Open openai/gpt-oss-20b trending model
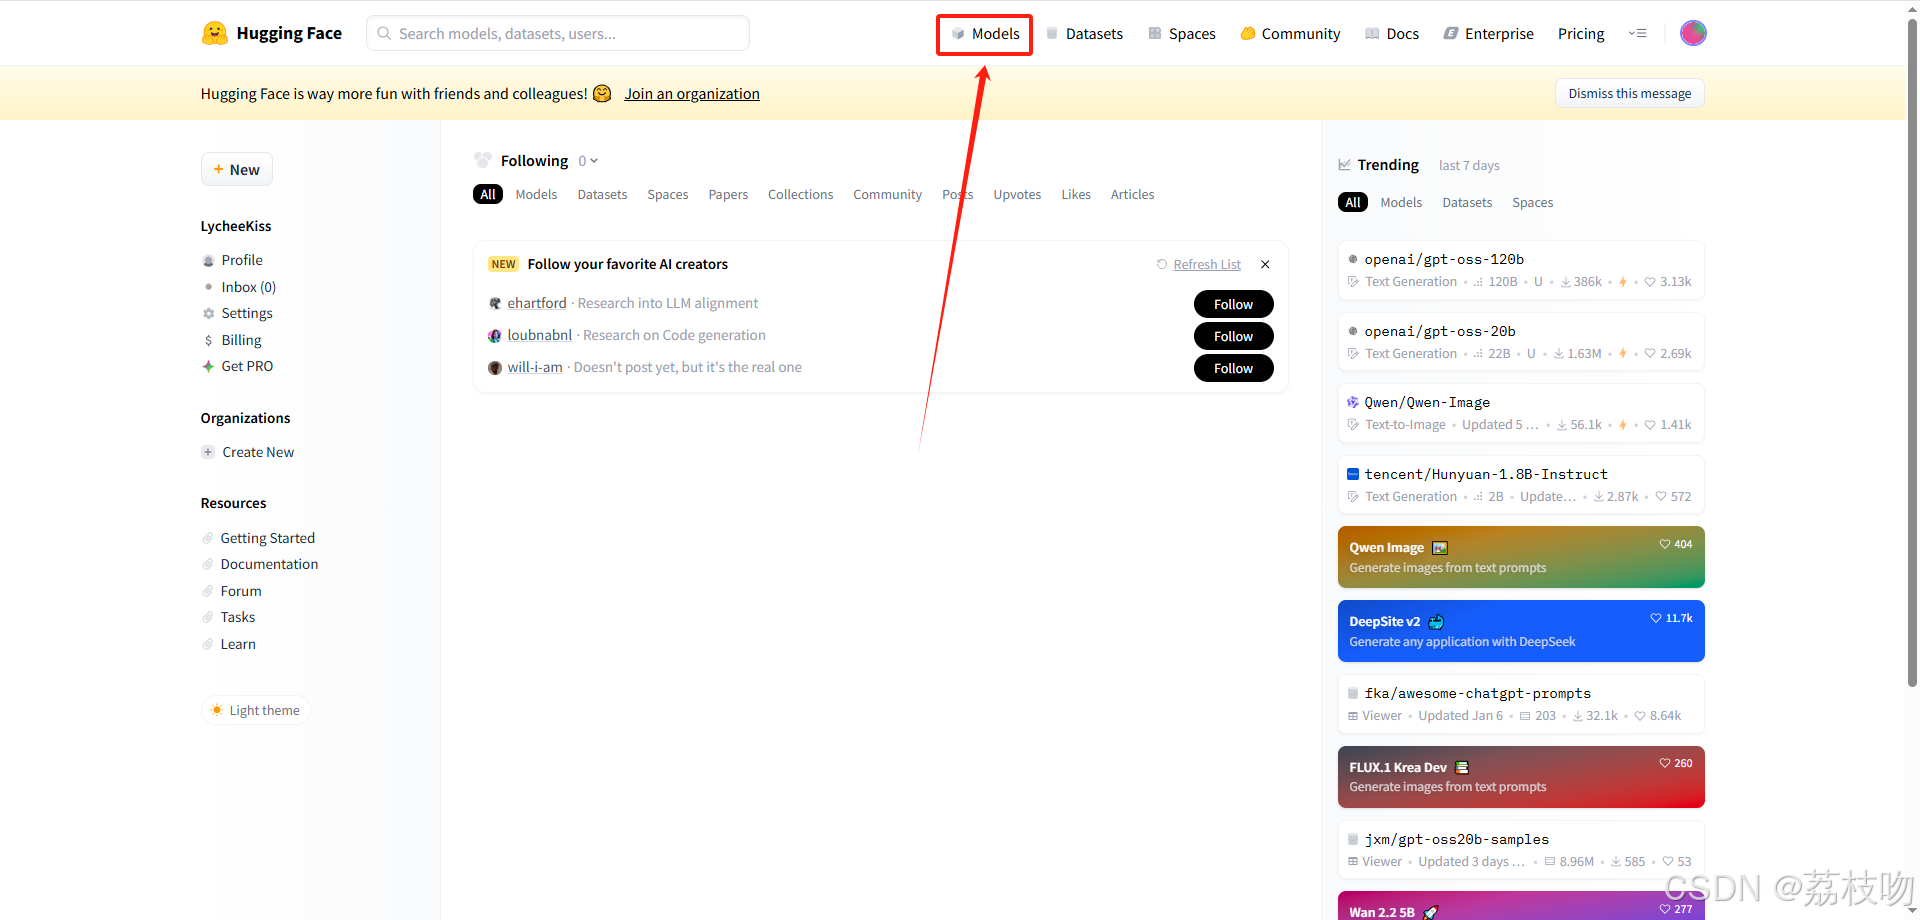 pyautogui.click(x=1520, y=342)
